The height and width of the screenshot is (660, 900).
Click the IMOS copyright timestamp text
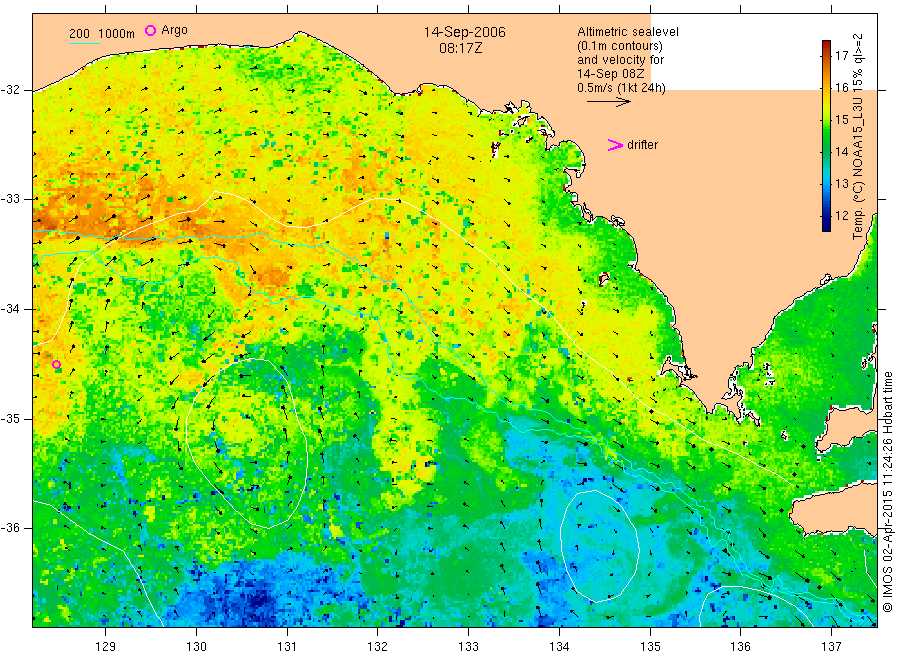[887, 491]
